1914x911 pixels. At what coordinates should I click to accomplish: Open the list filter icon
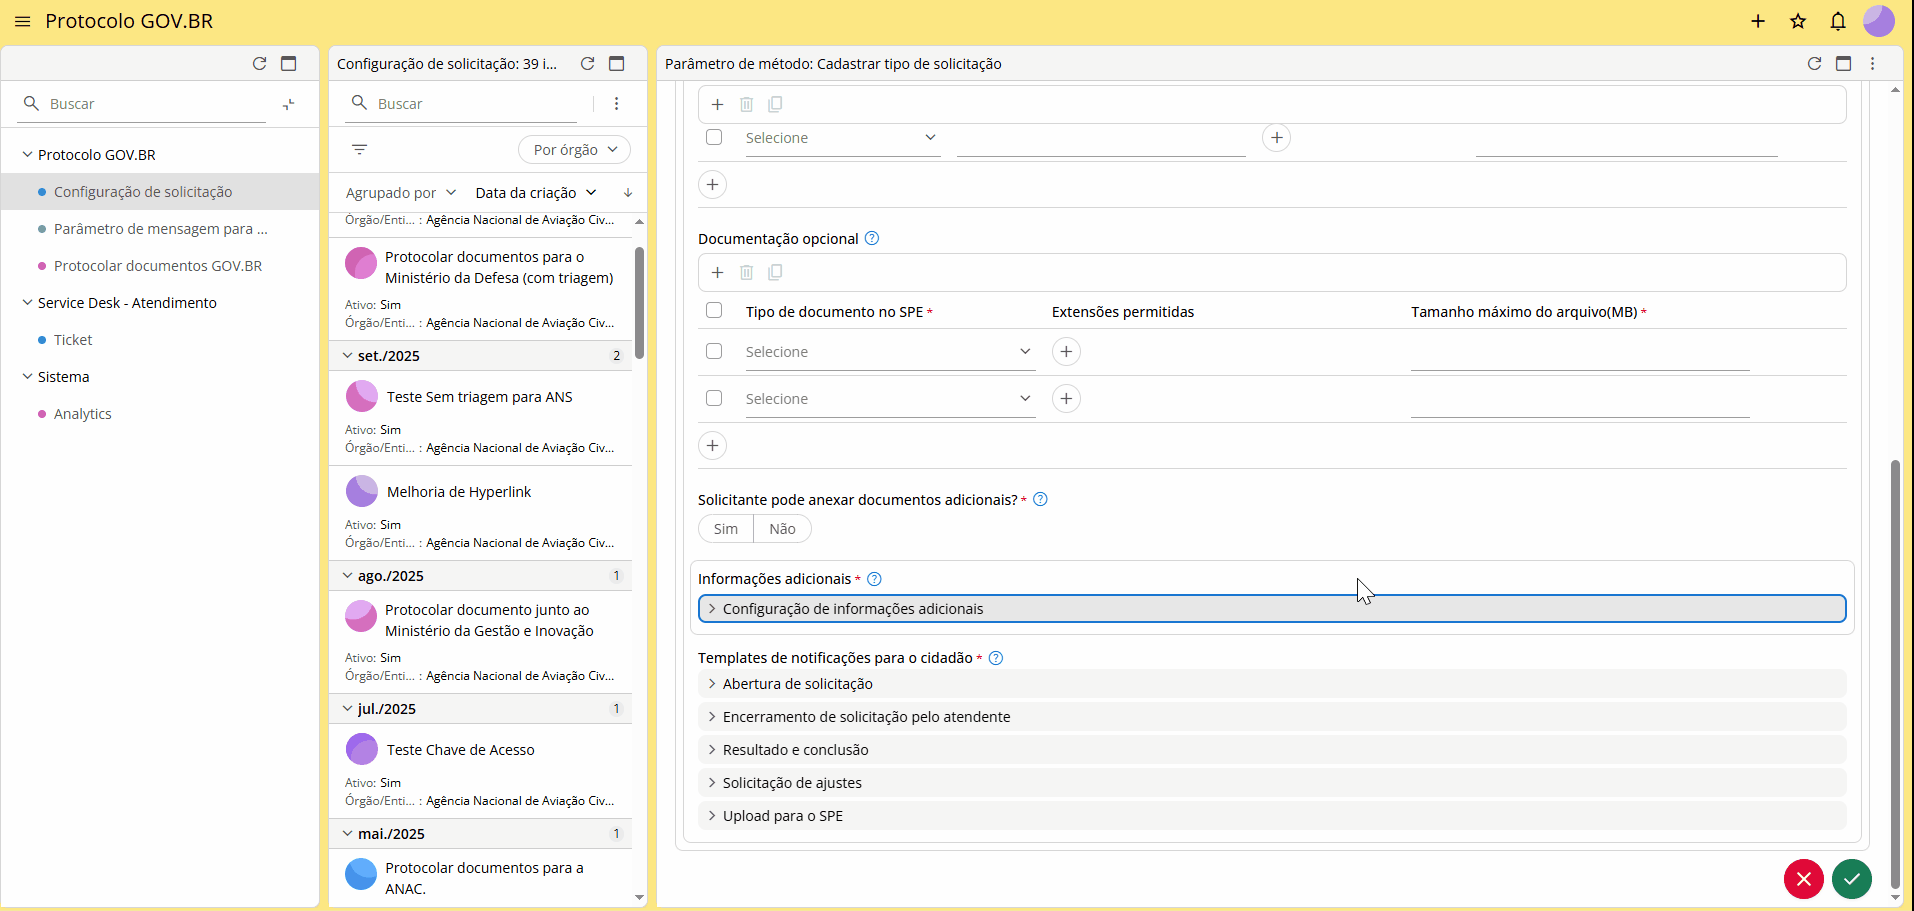click(360, 149)
